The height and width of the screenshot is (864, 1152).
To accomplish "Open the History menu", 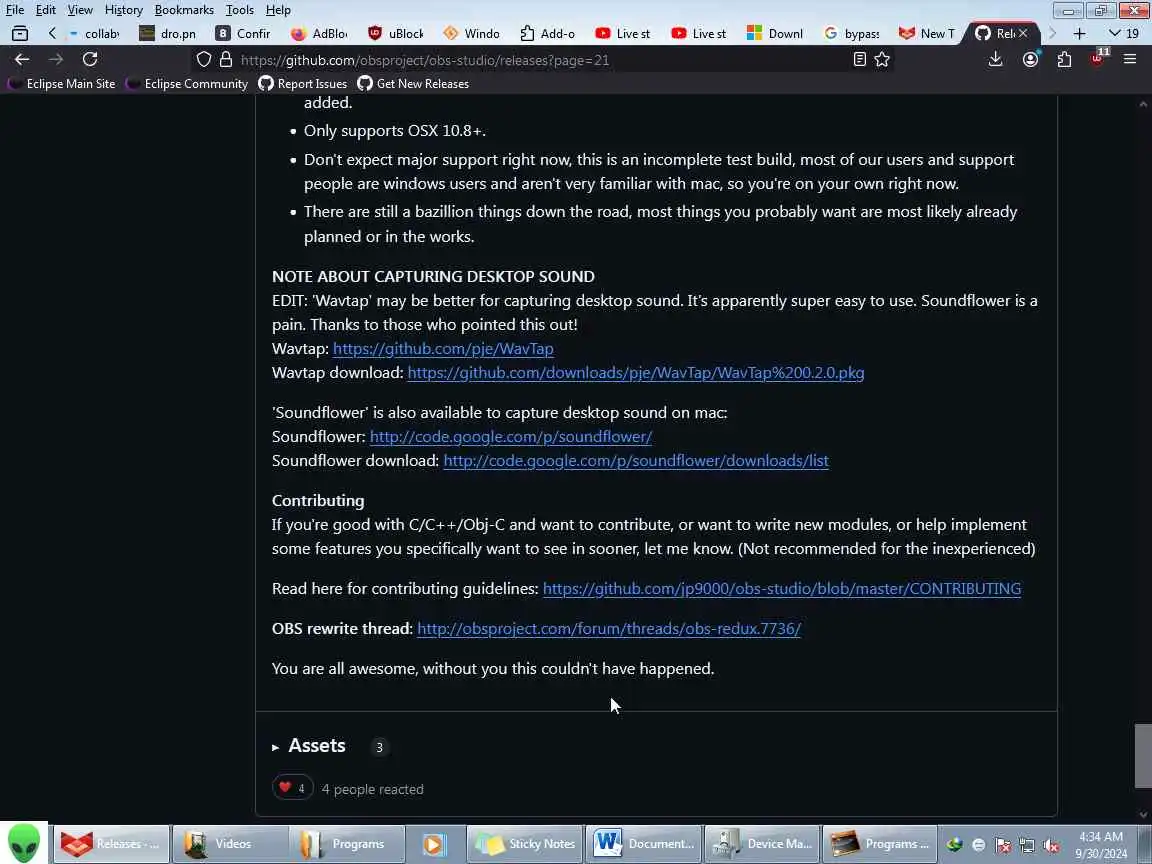I will coord(123,10).
